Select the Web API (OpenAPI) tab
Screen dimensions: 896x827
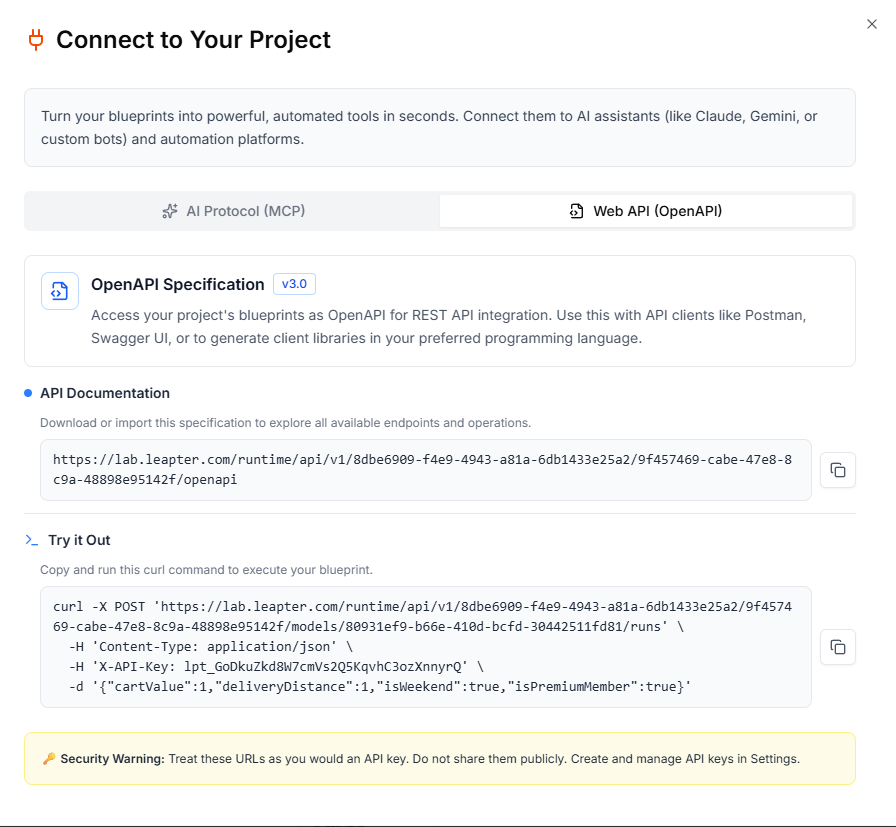point(645,210)
